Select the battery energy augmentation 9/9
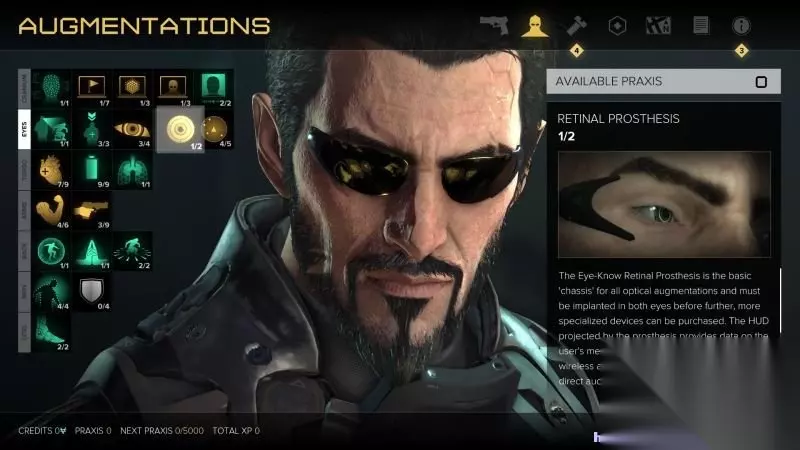800x450 pixels. [x=92, y=170]
